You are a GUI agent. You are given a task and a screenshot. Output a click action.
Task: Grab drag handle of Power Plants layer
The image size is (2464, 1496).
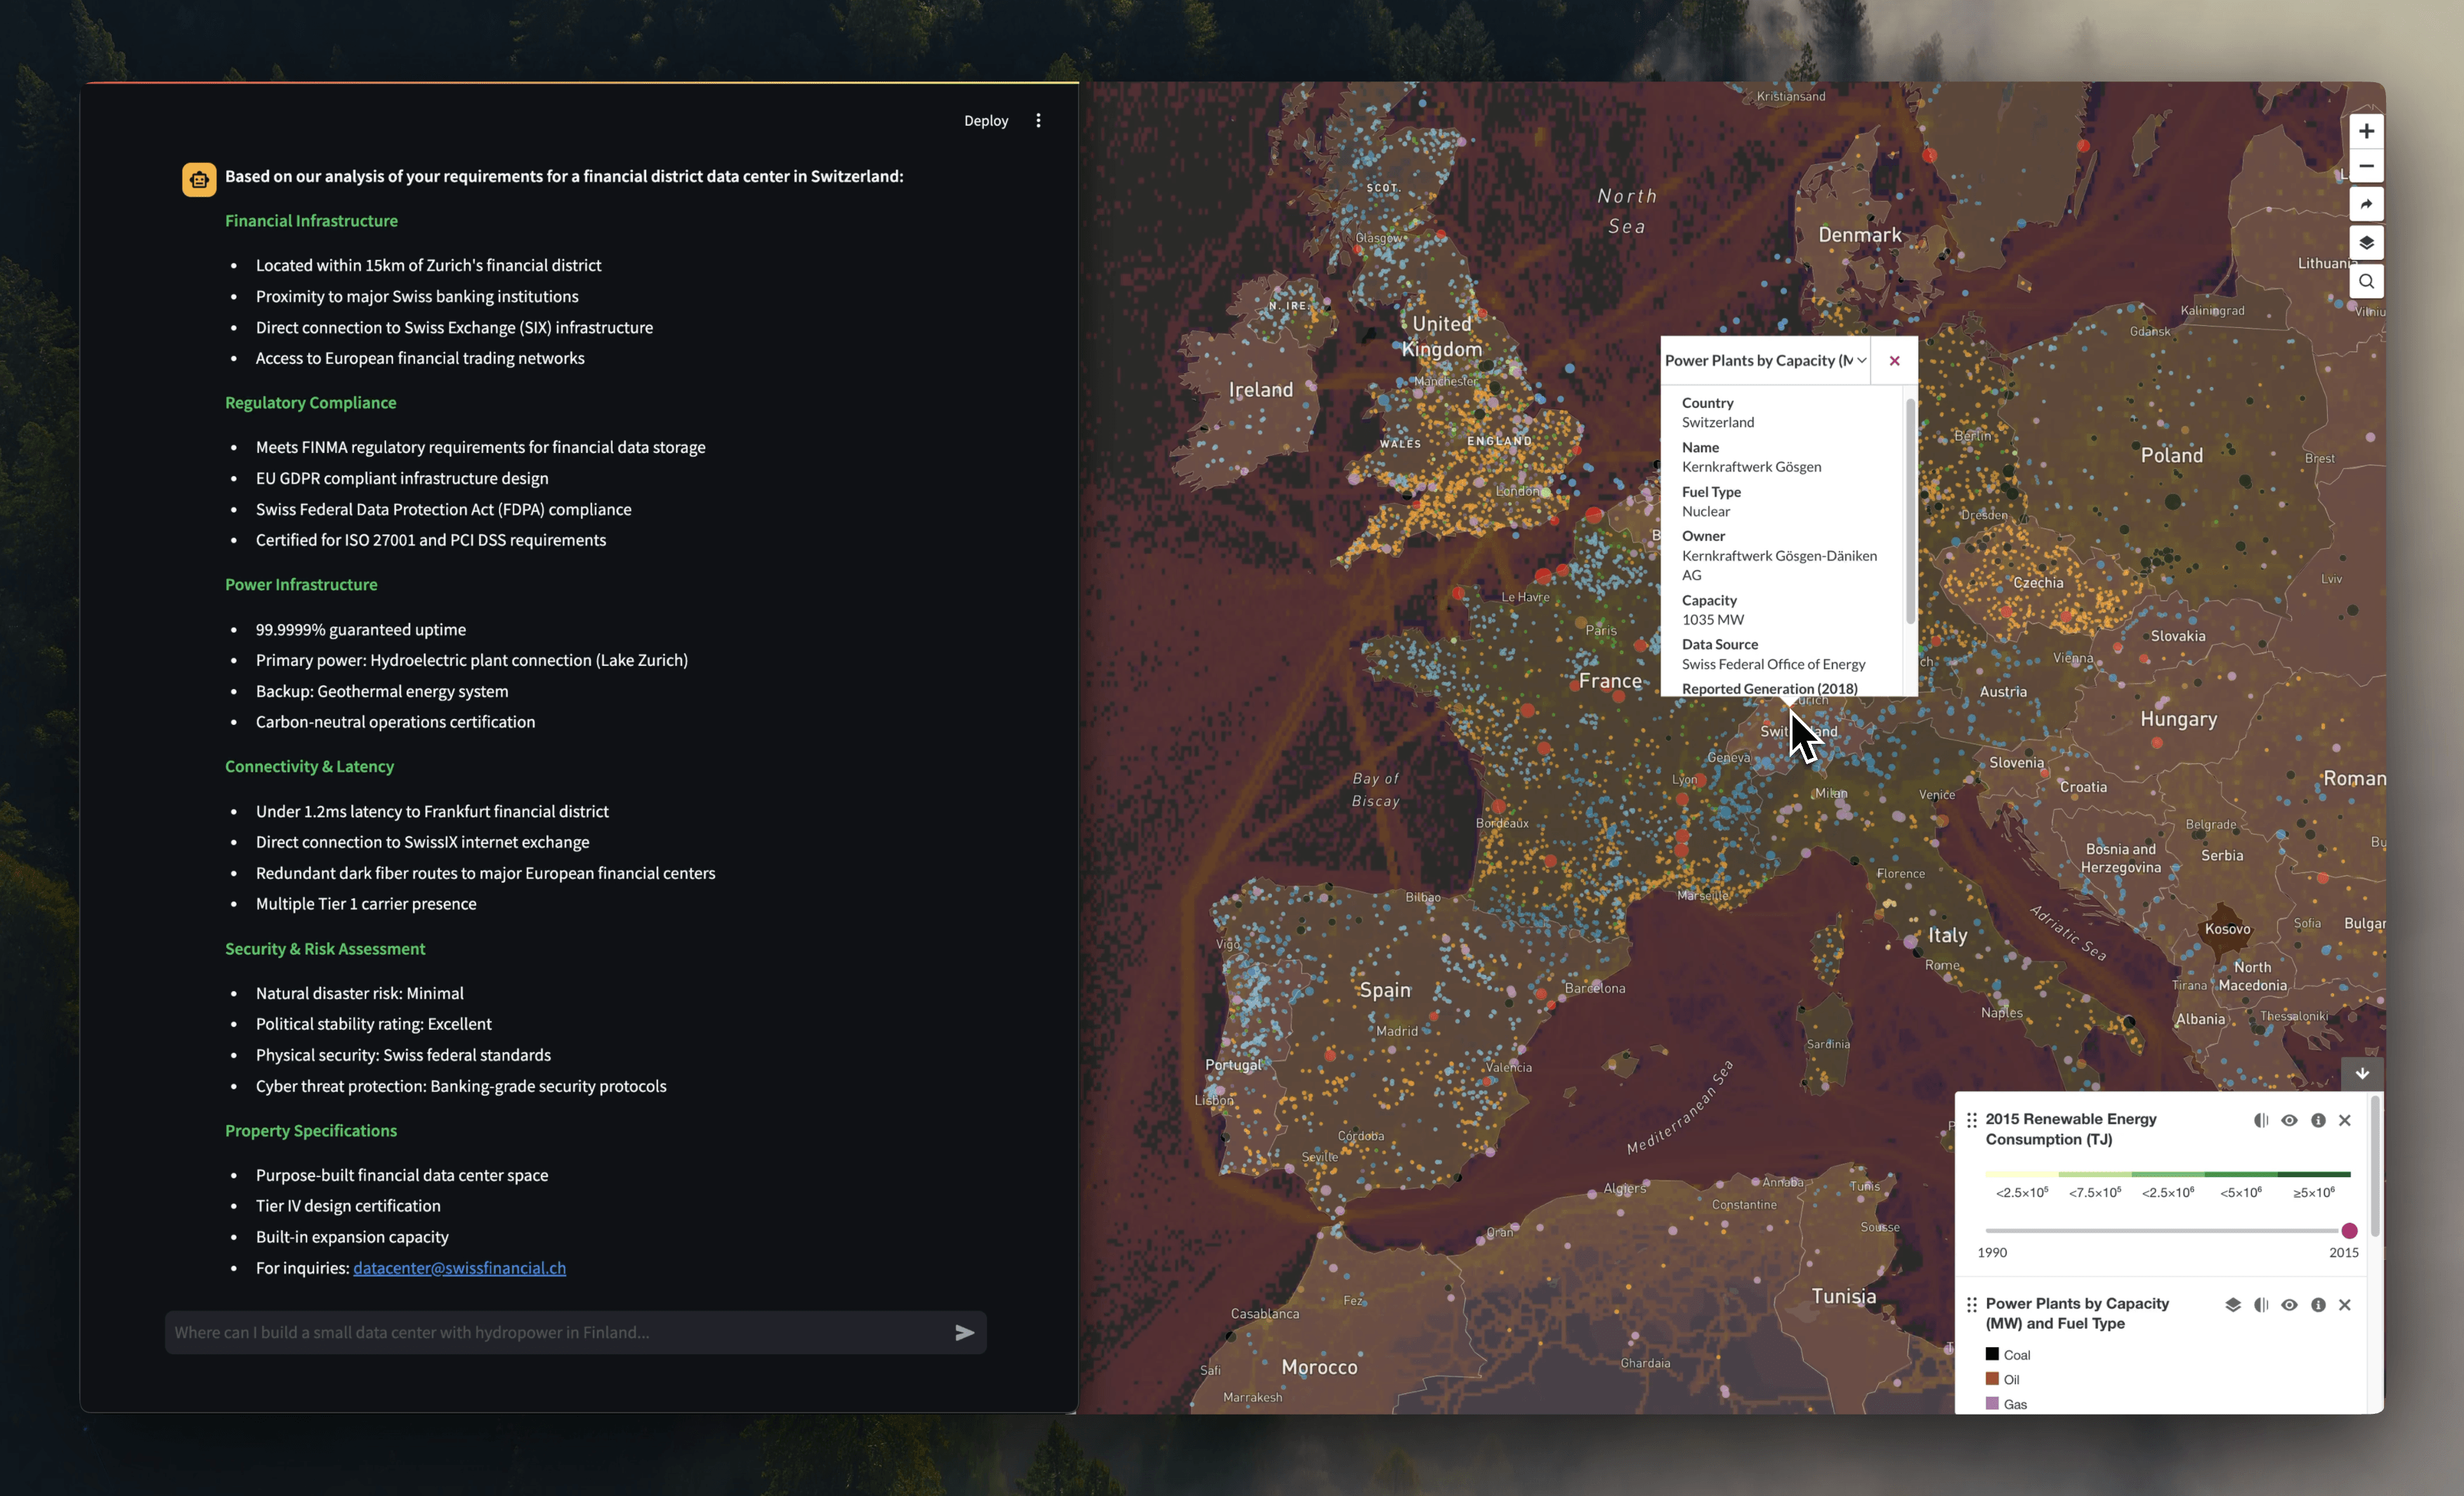[x=1972, y=1305]
